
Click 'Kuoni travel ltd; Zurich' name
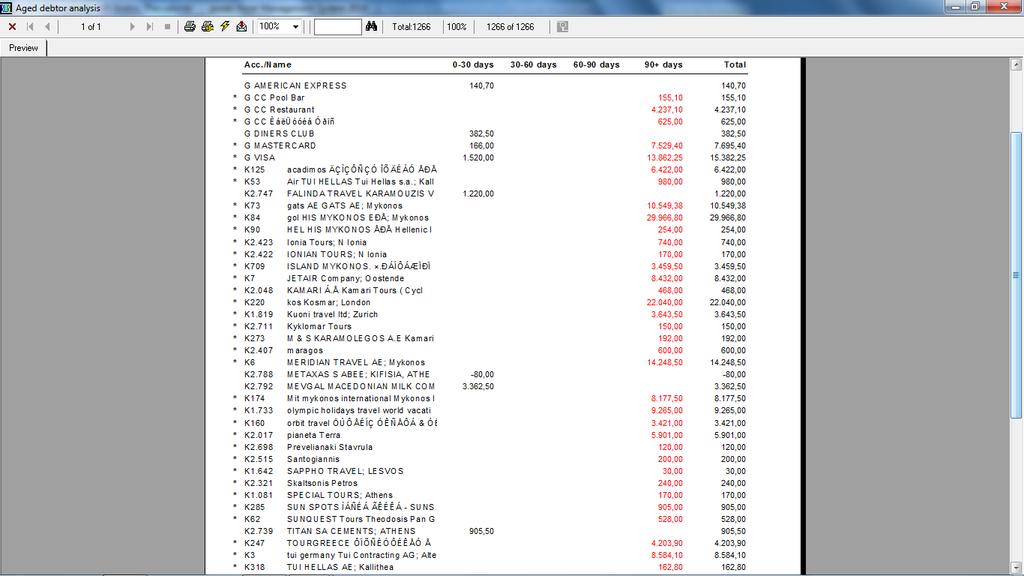332,314
